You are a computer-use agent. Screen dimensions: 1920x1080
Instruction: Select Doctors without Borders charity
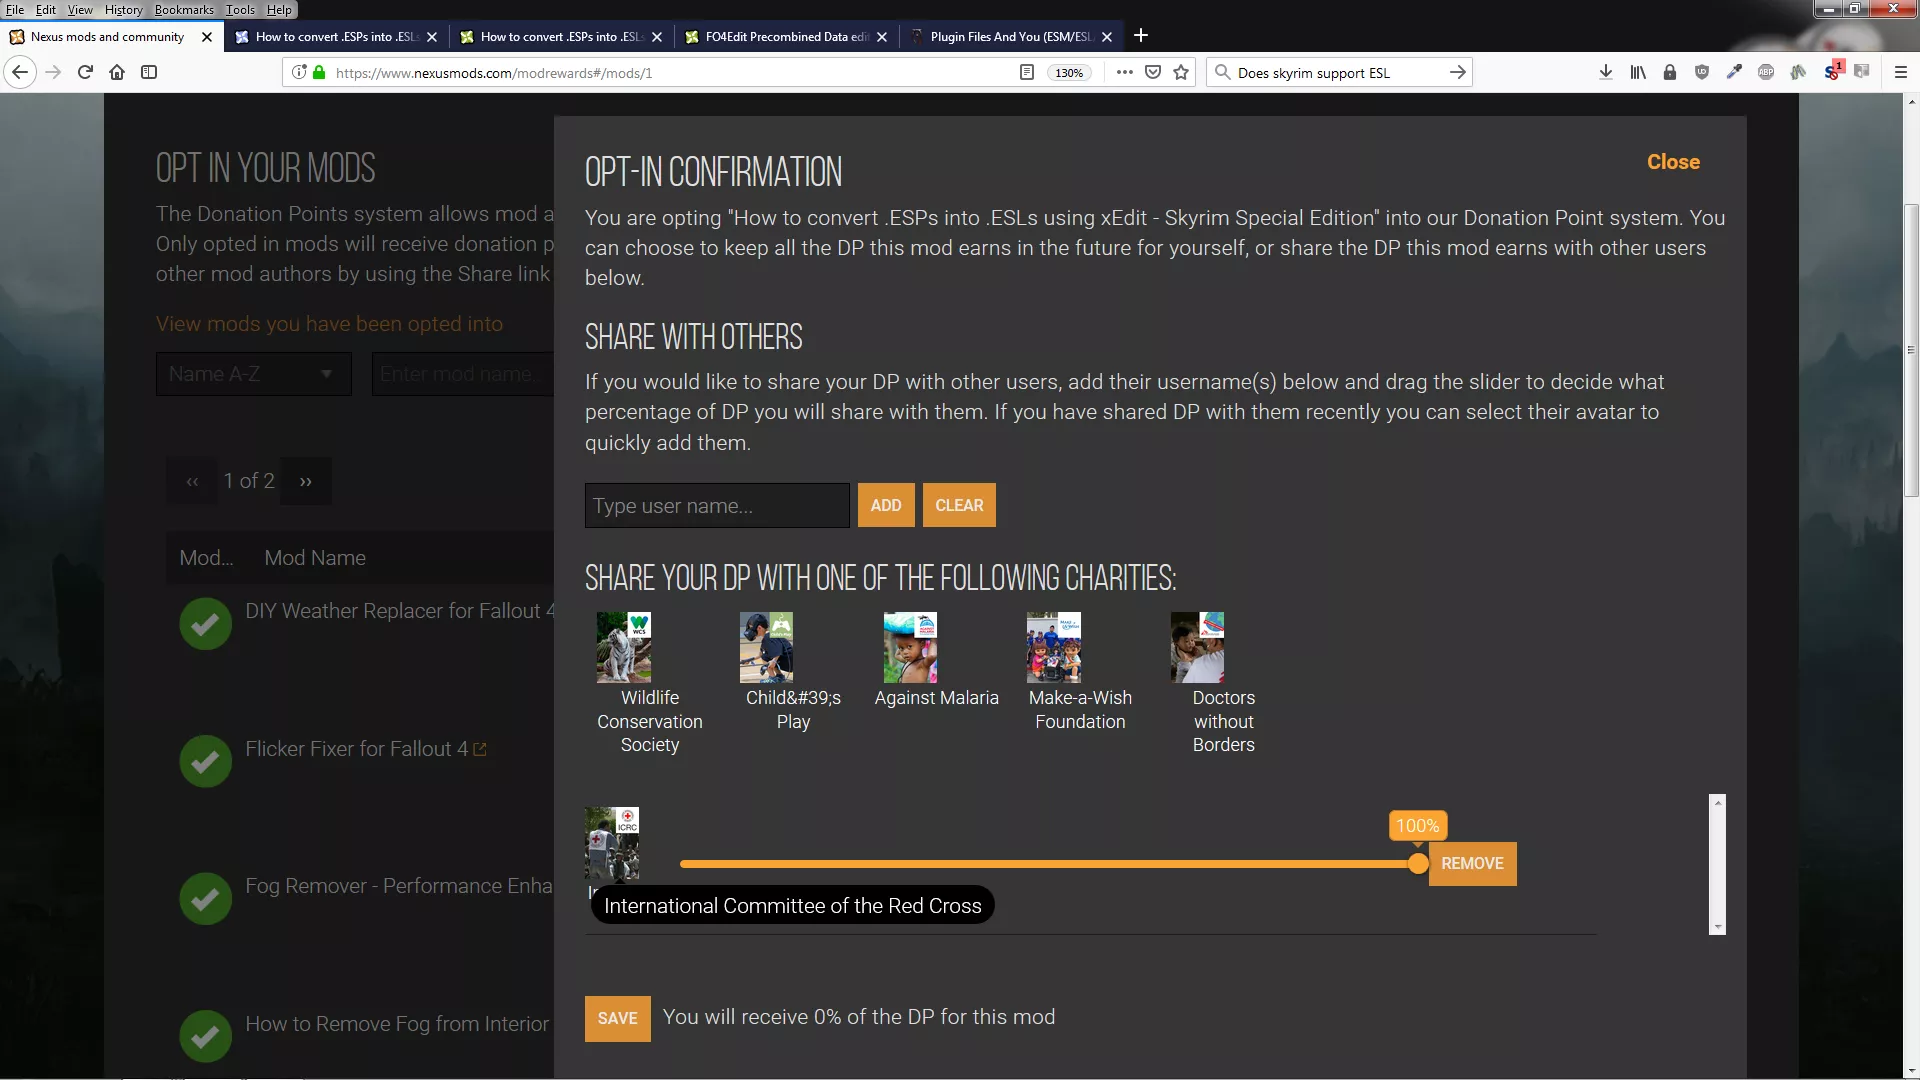(x=1197, y=648)
